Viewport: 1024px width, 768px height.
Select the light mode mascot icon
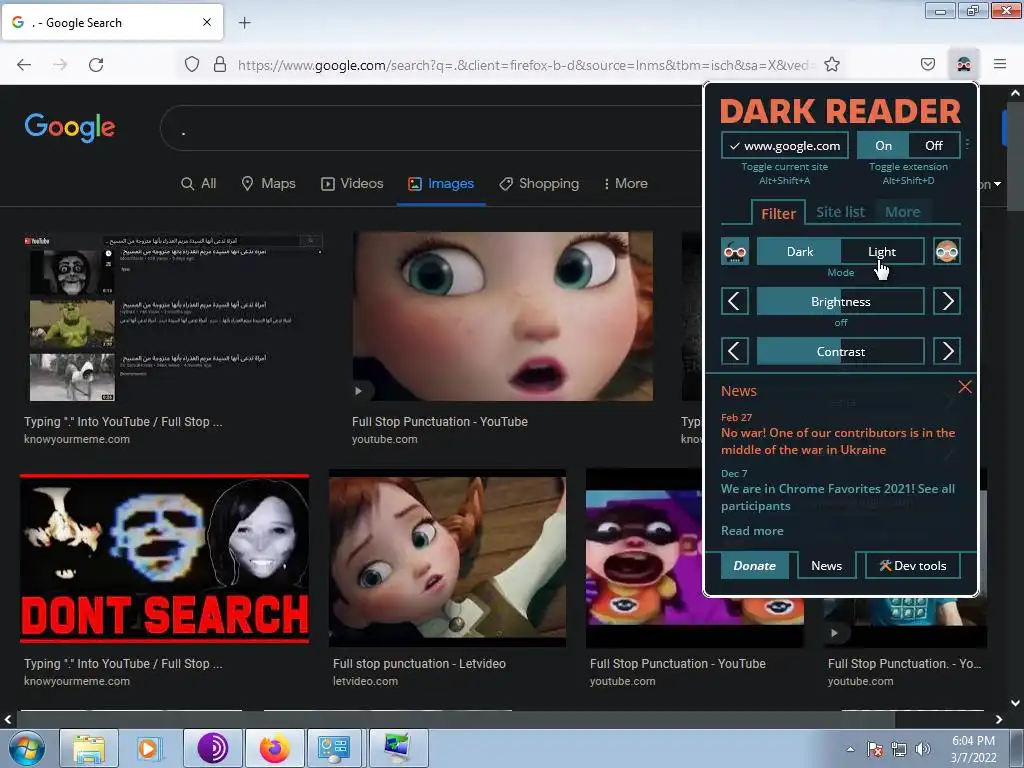point(946,251)
